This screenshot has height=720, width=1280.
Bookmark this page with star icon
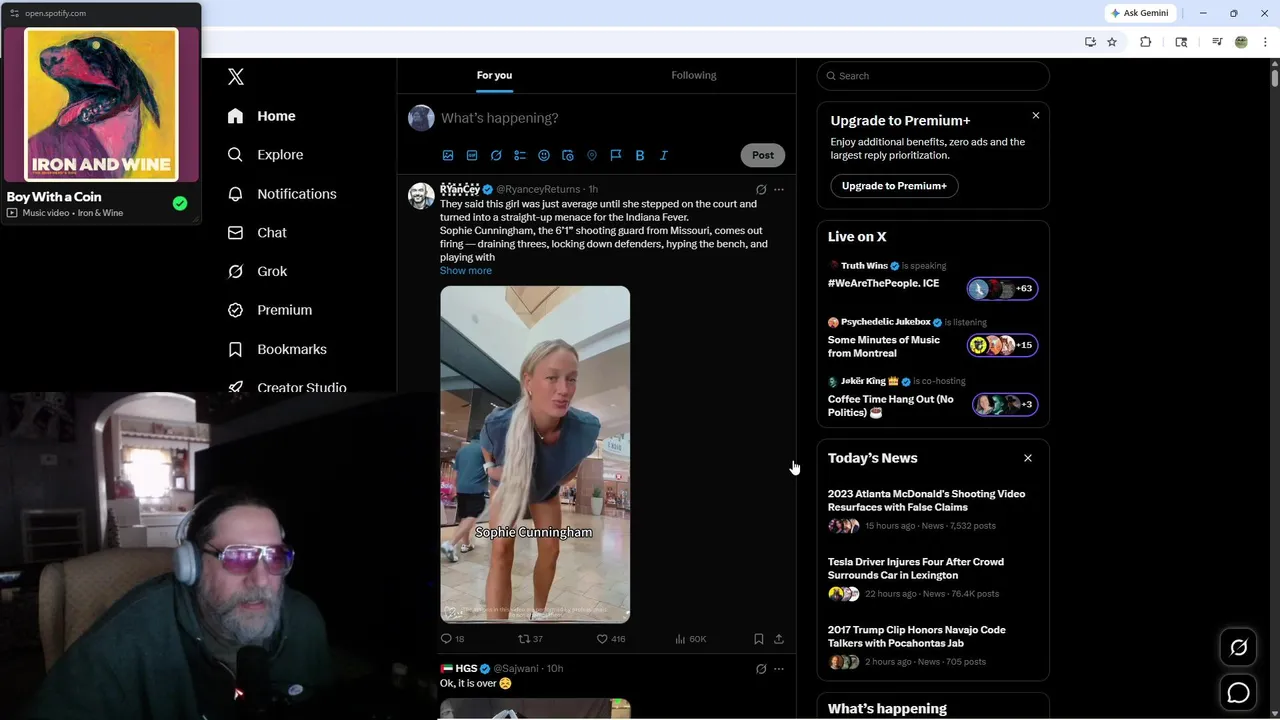[1112, 42]
